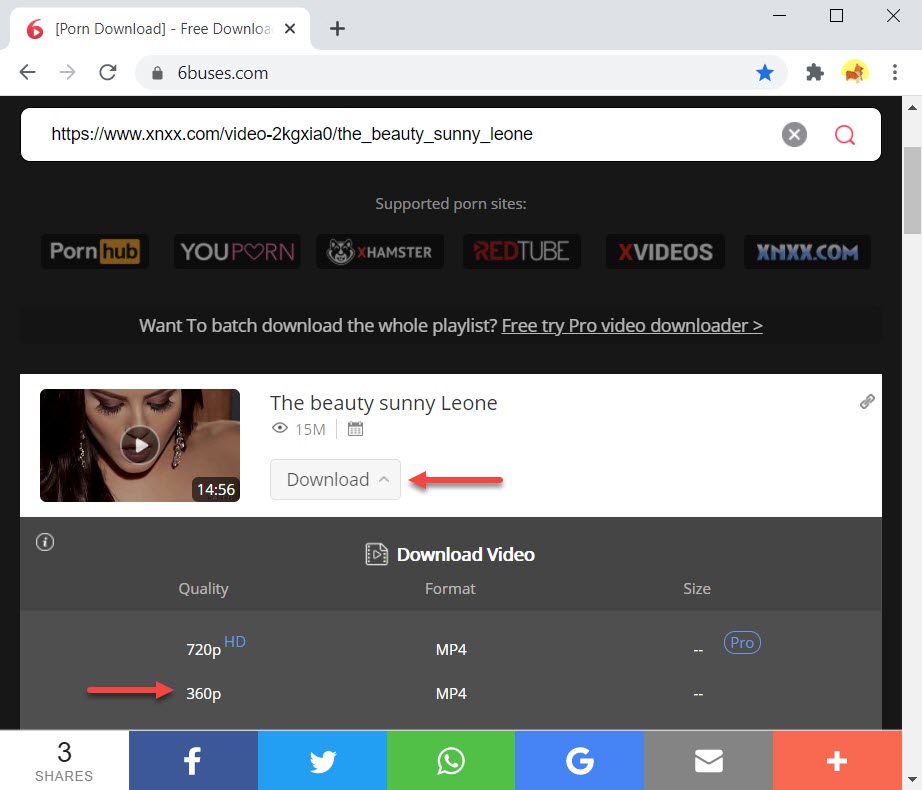Open a new browser tab
Viewport: 922px width, 790px height.
coord(337,28)
